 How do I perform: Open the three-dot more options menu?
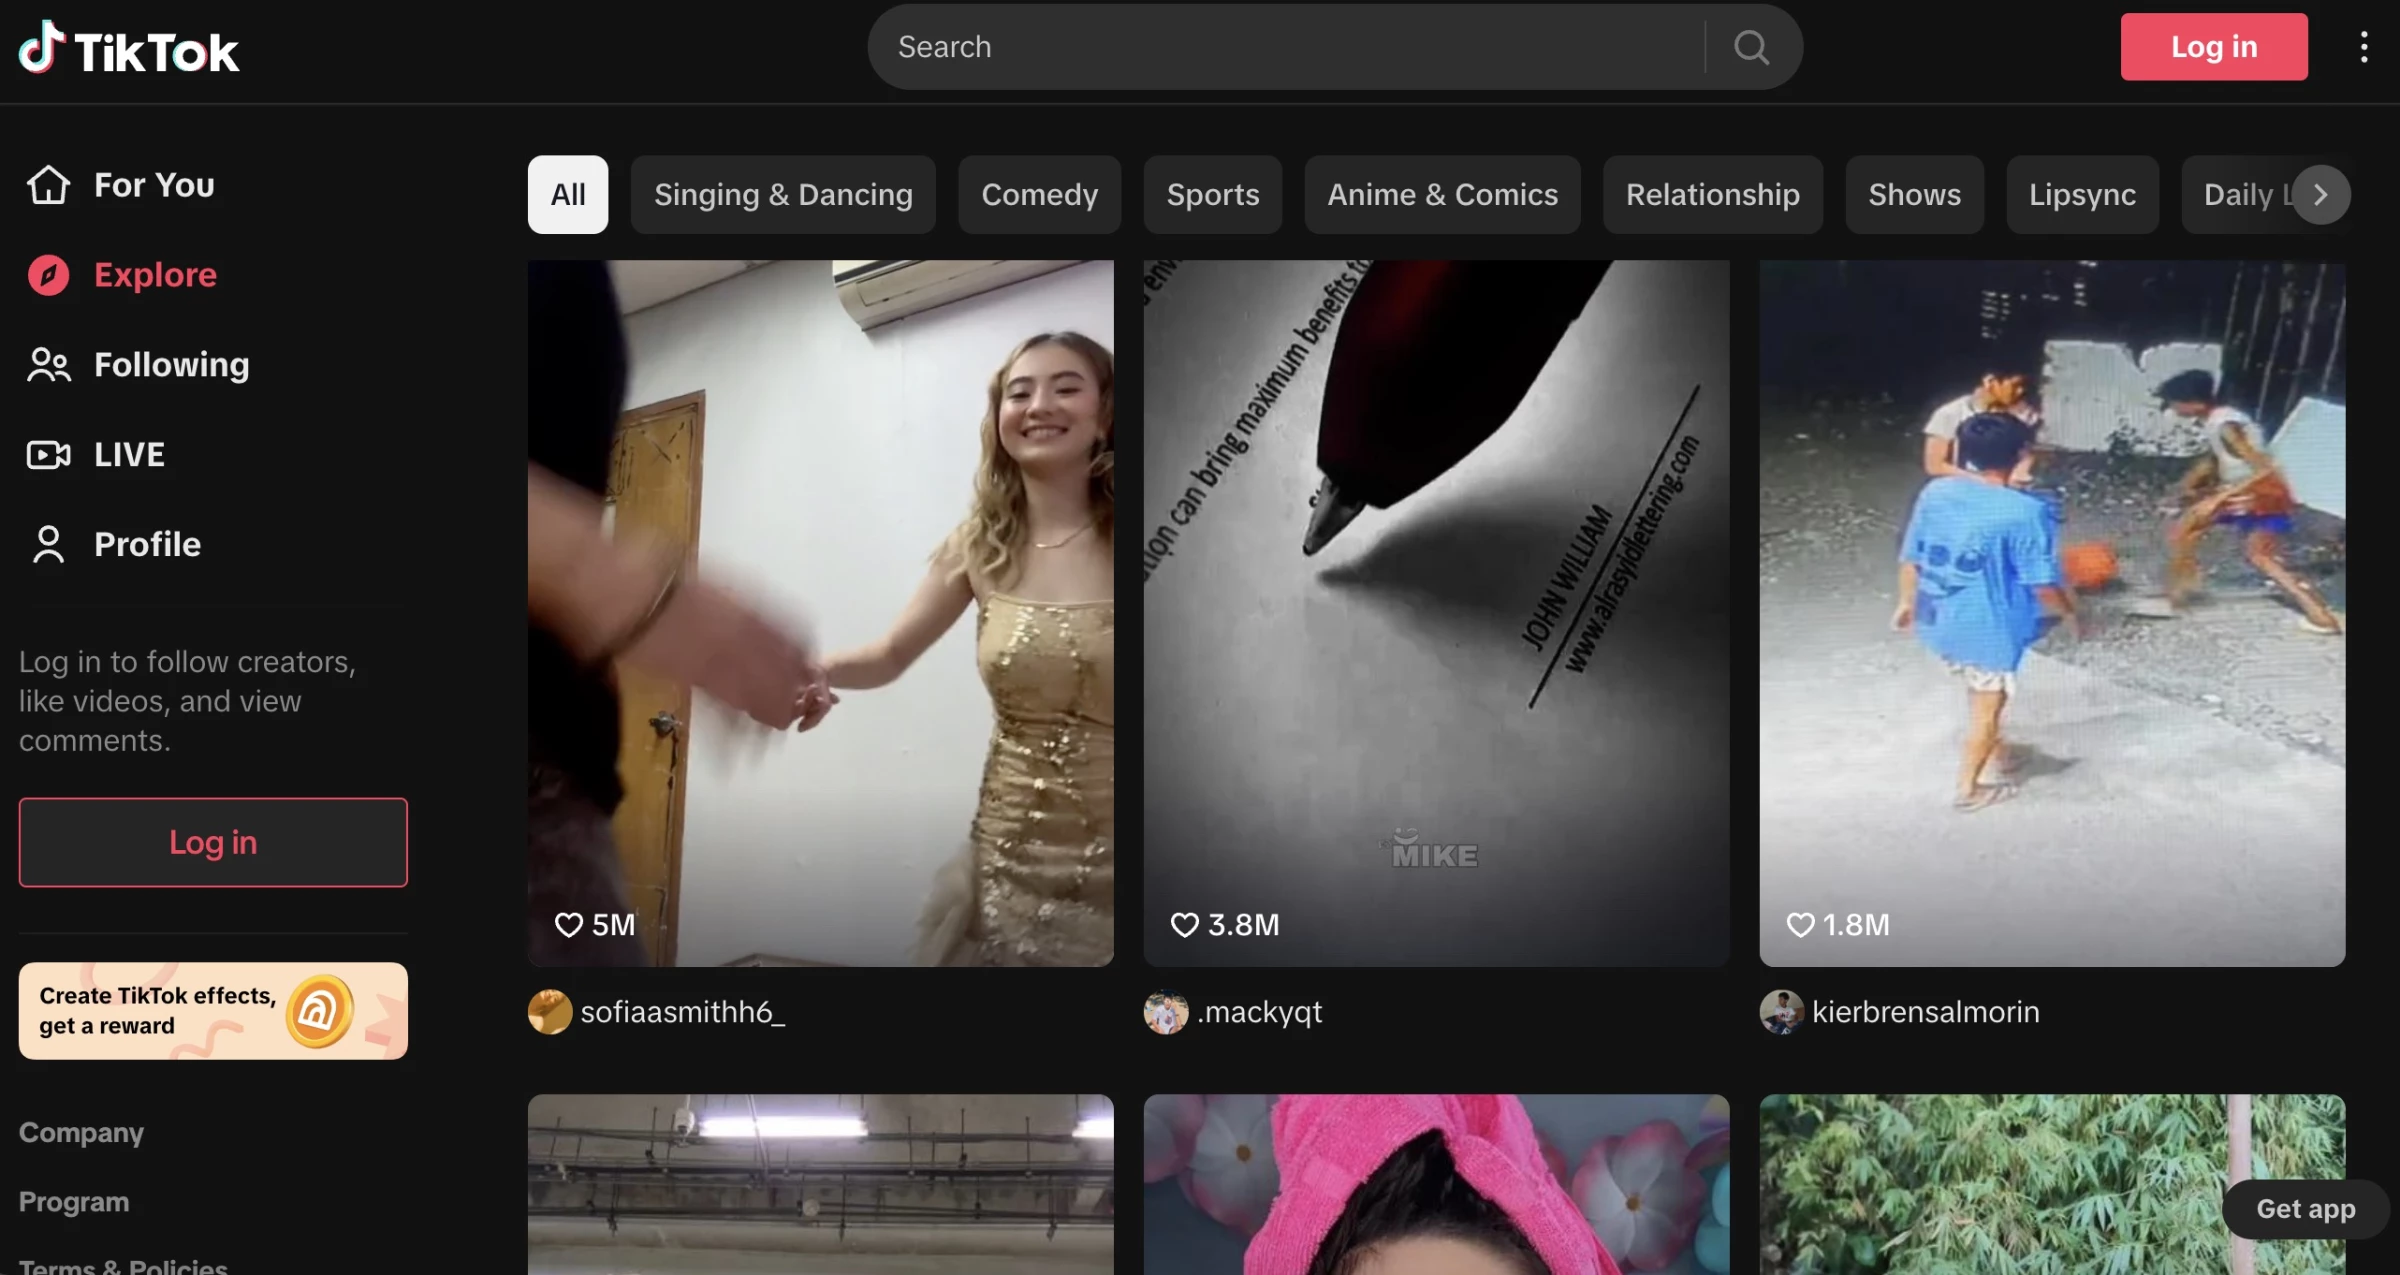point(2364,47)
